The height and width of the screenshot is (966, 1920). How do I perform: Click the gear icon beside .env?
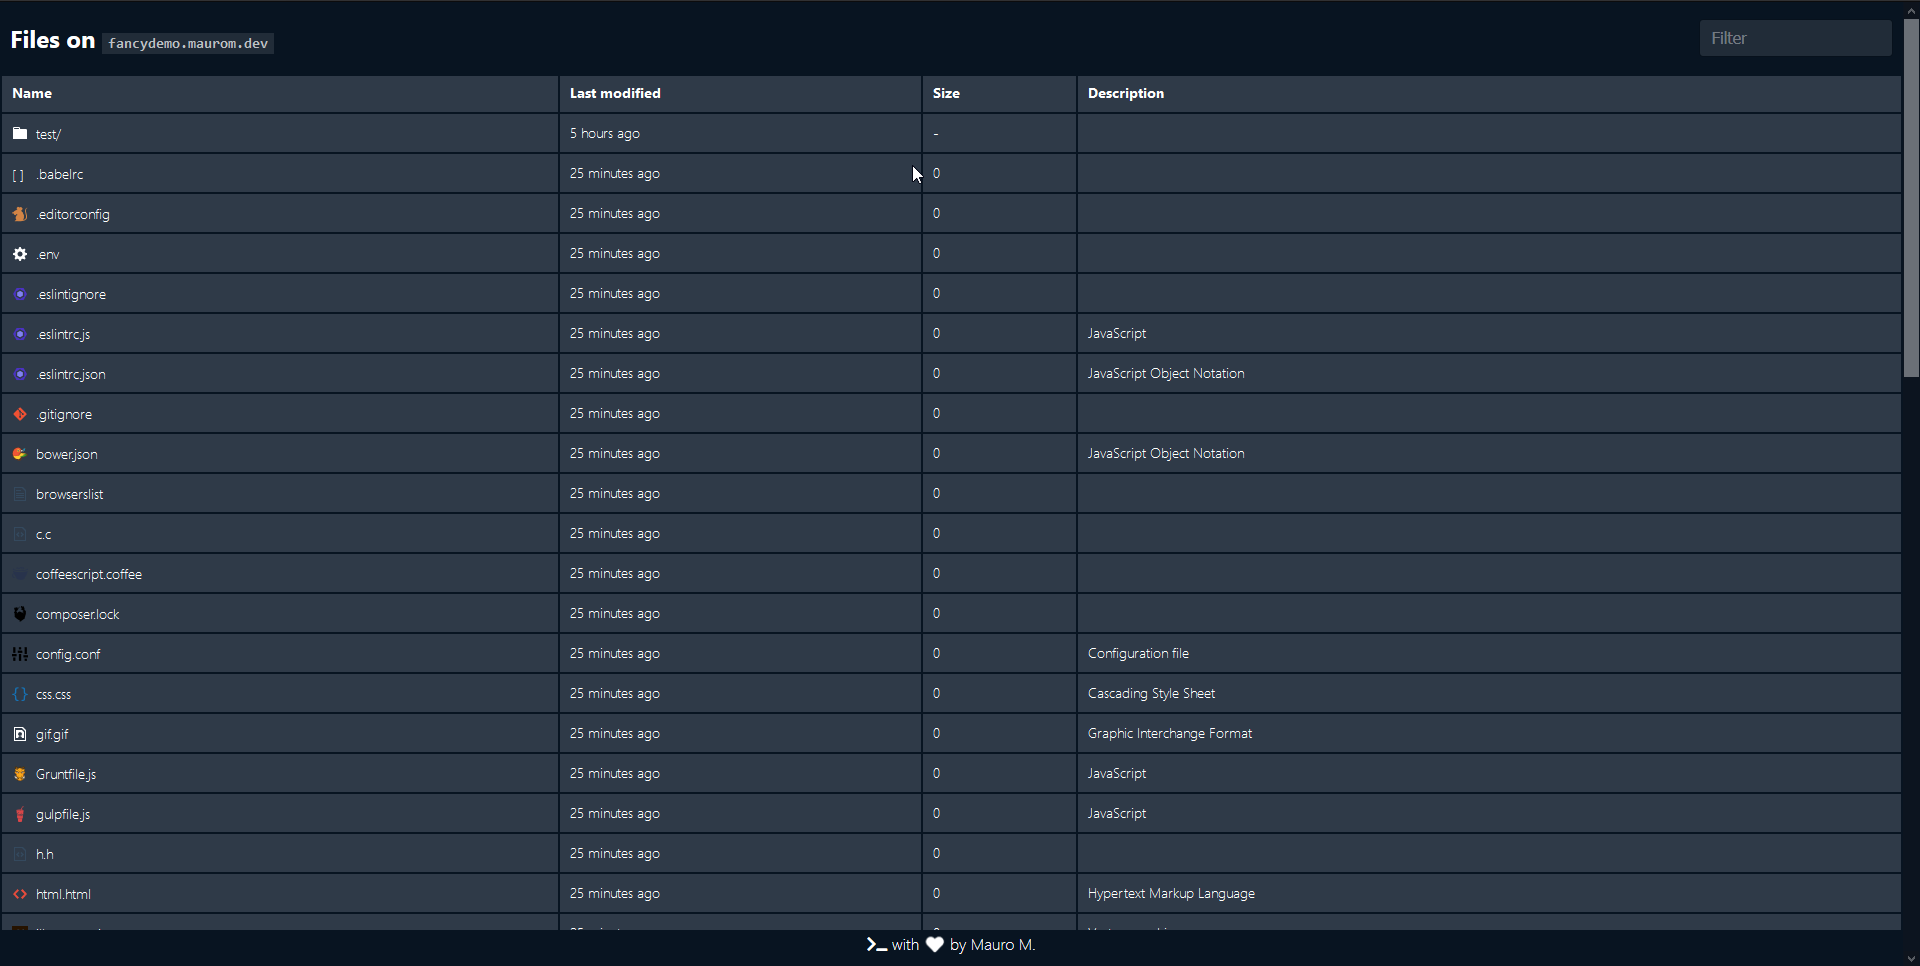click(x=20, y=254)
